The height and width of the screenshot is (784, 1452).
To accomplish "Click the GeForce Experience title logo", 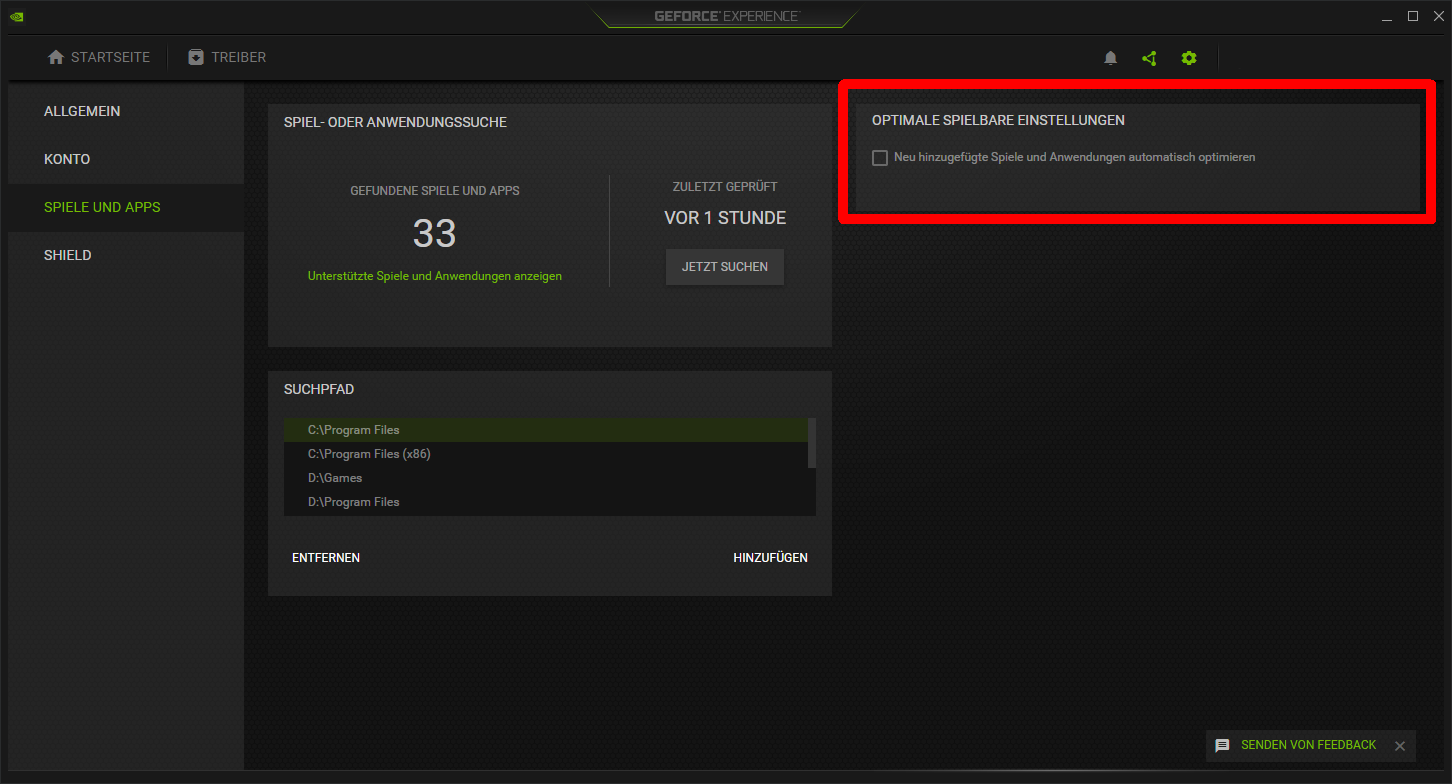I will (726, 16).
